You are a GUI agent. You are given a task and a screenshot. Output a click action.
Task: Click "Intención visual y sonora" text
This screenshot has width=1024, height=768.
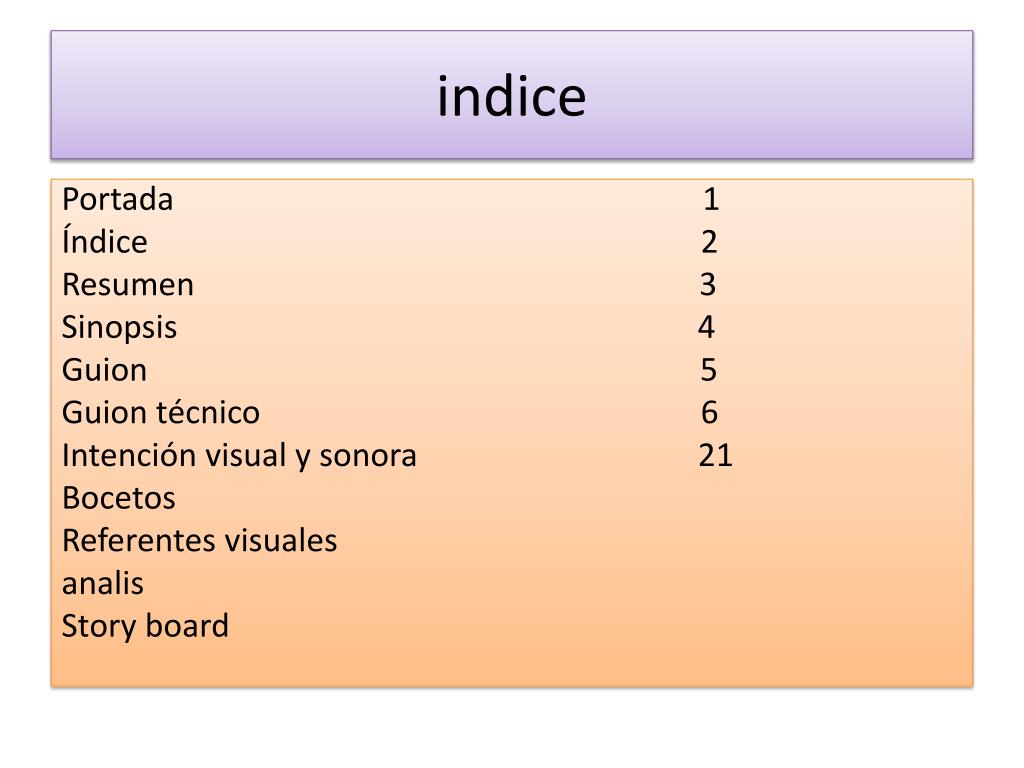(239, 456)
